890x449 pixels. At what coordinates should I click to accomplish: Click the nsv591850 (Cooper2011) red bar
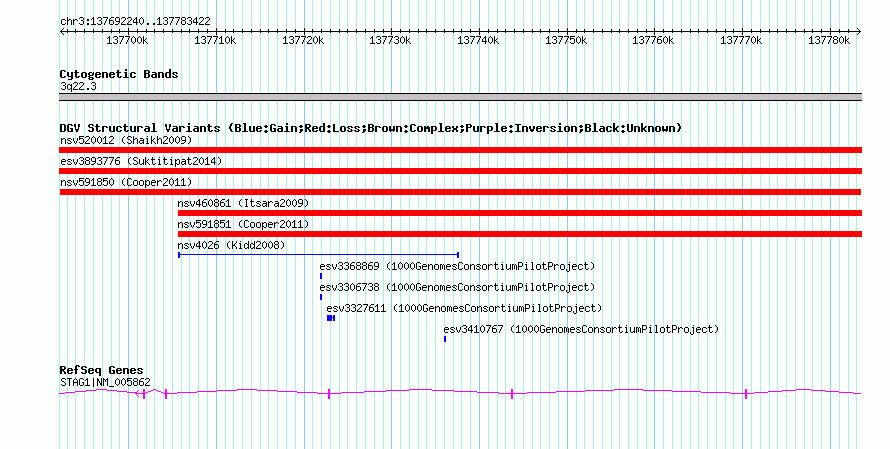(460, 192)
